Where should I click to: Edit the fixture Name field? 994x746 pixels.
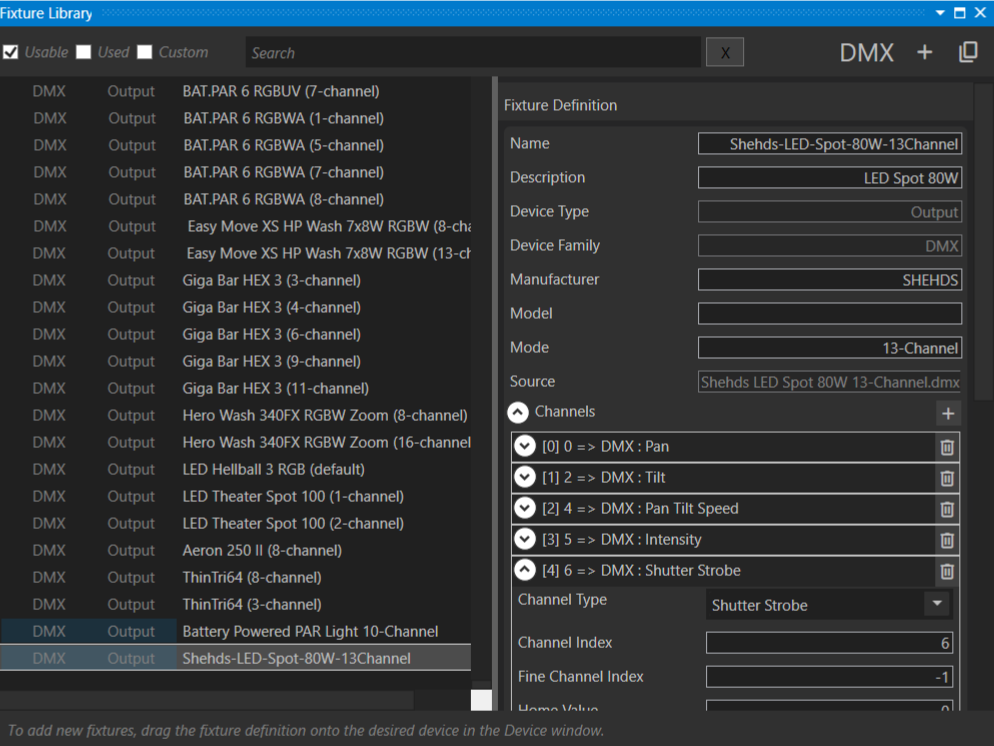tap(830, 144)
